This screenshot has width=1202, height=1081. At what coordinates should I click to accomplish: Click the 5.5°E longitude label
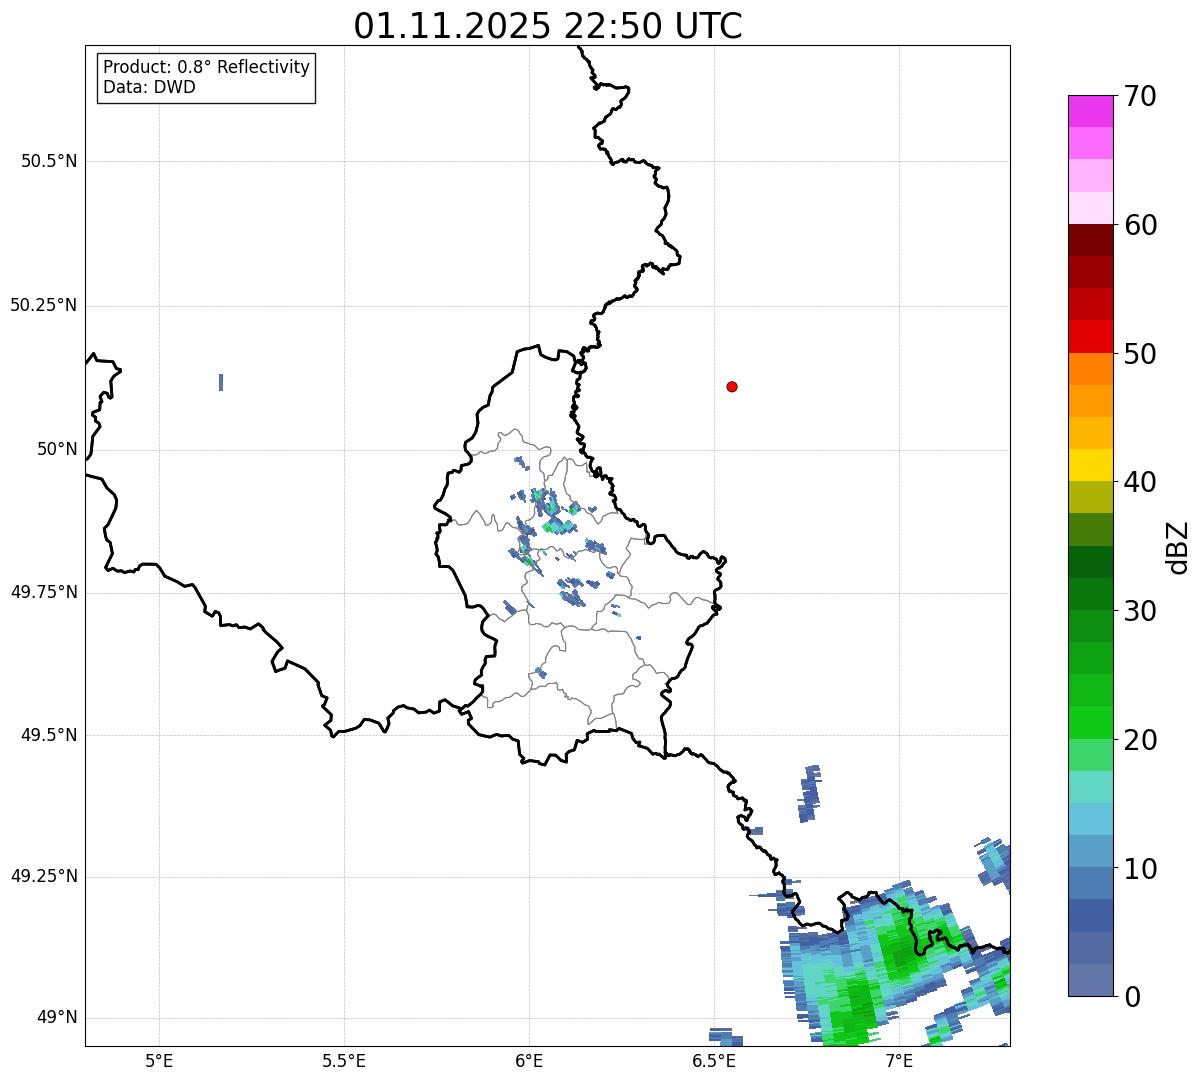click(x=344, y=1061)
